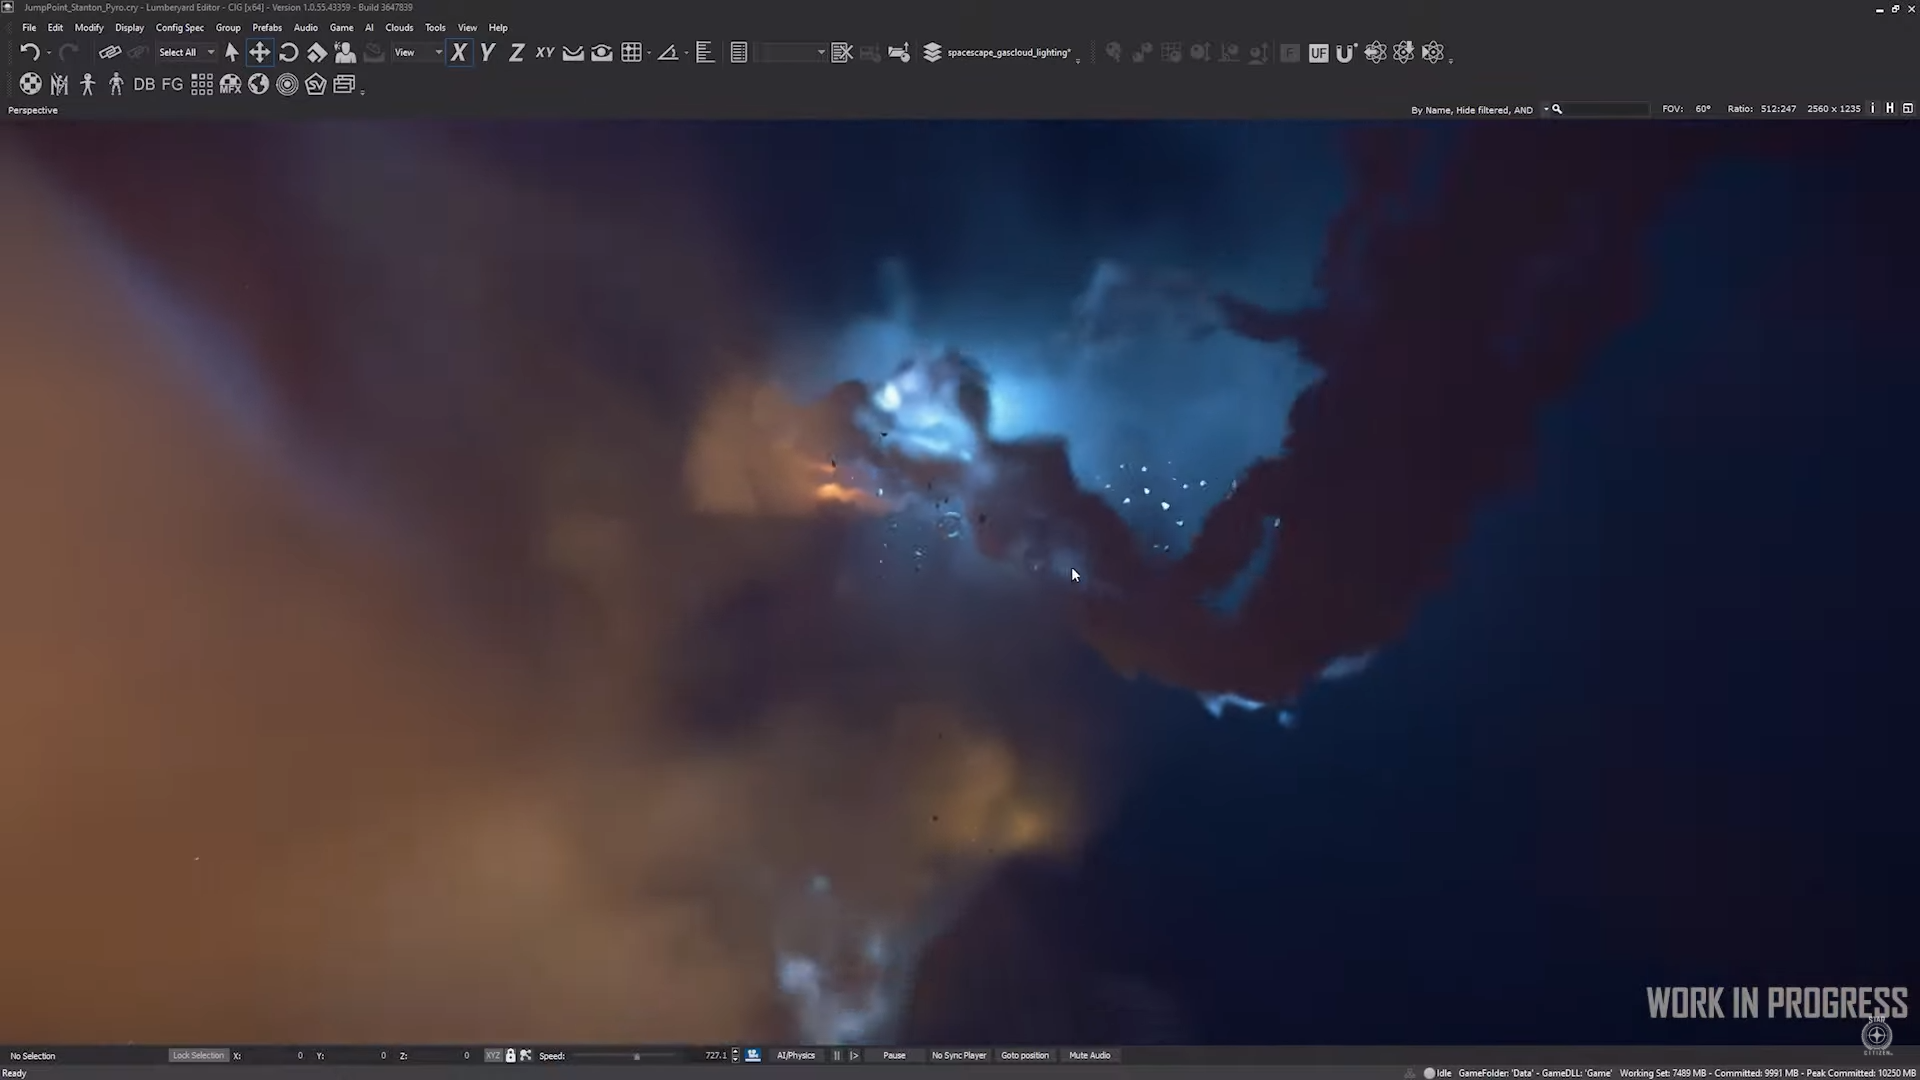This screenshot has width=1920, height=1080.
Task: Open the Modify menu
Action: (89, 28)
